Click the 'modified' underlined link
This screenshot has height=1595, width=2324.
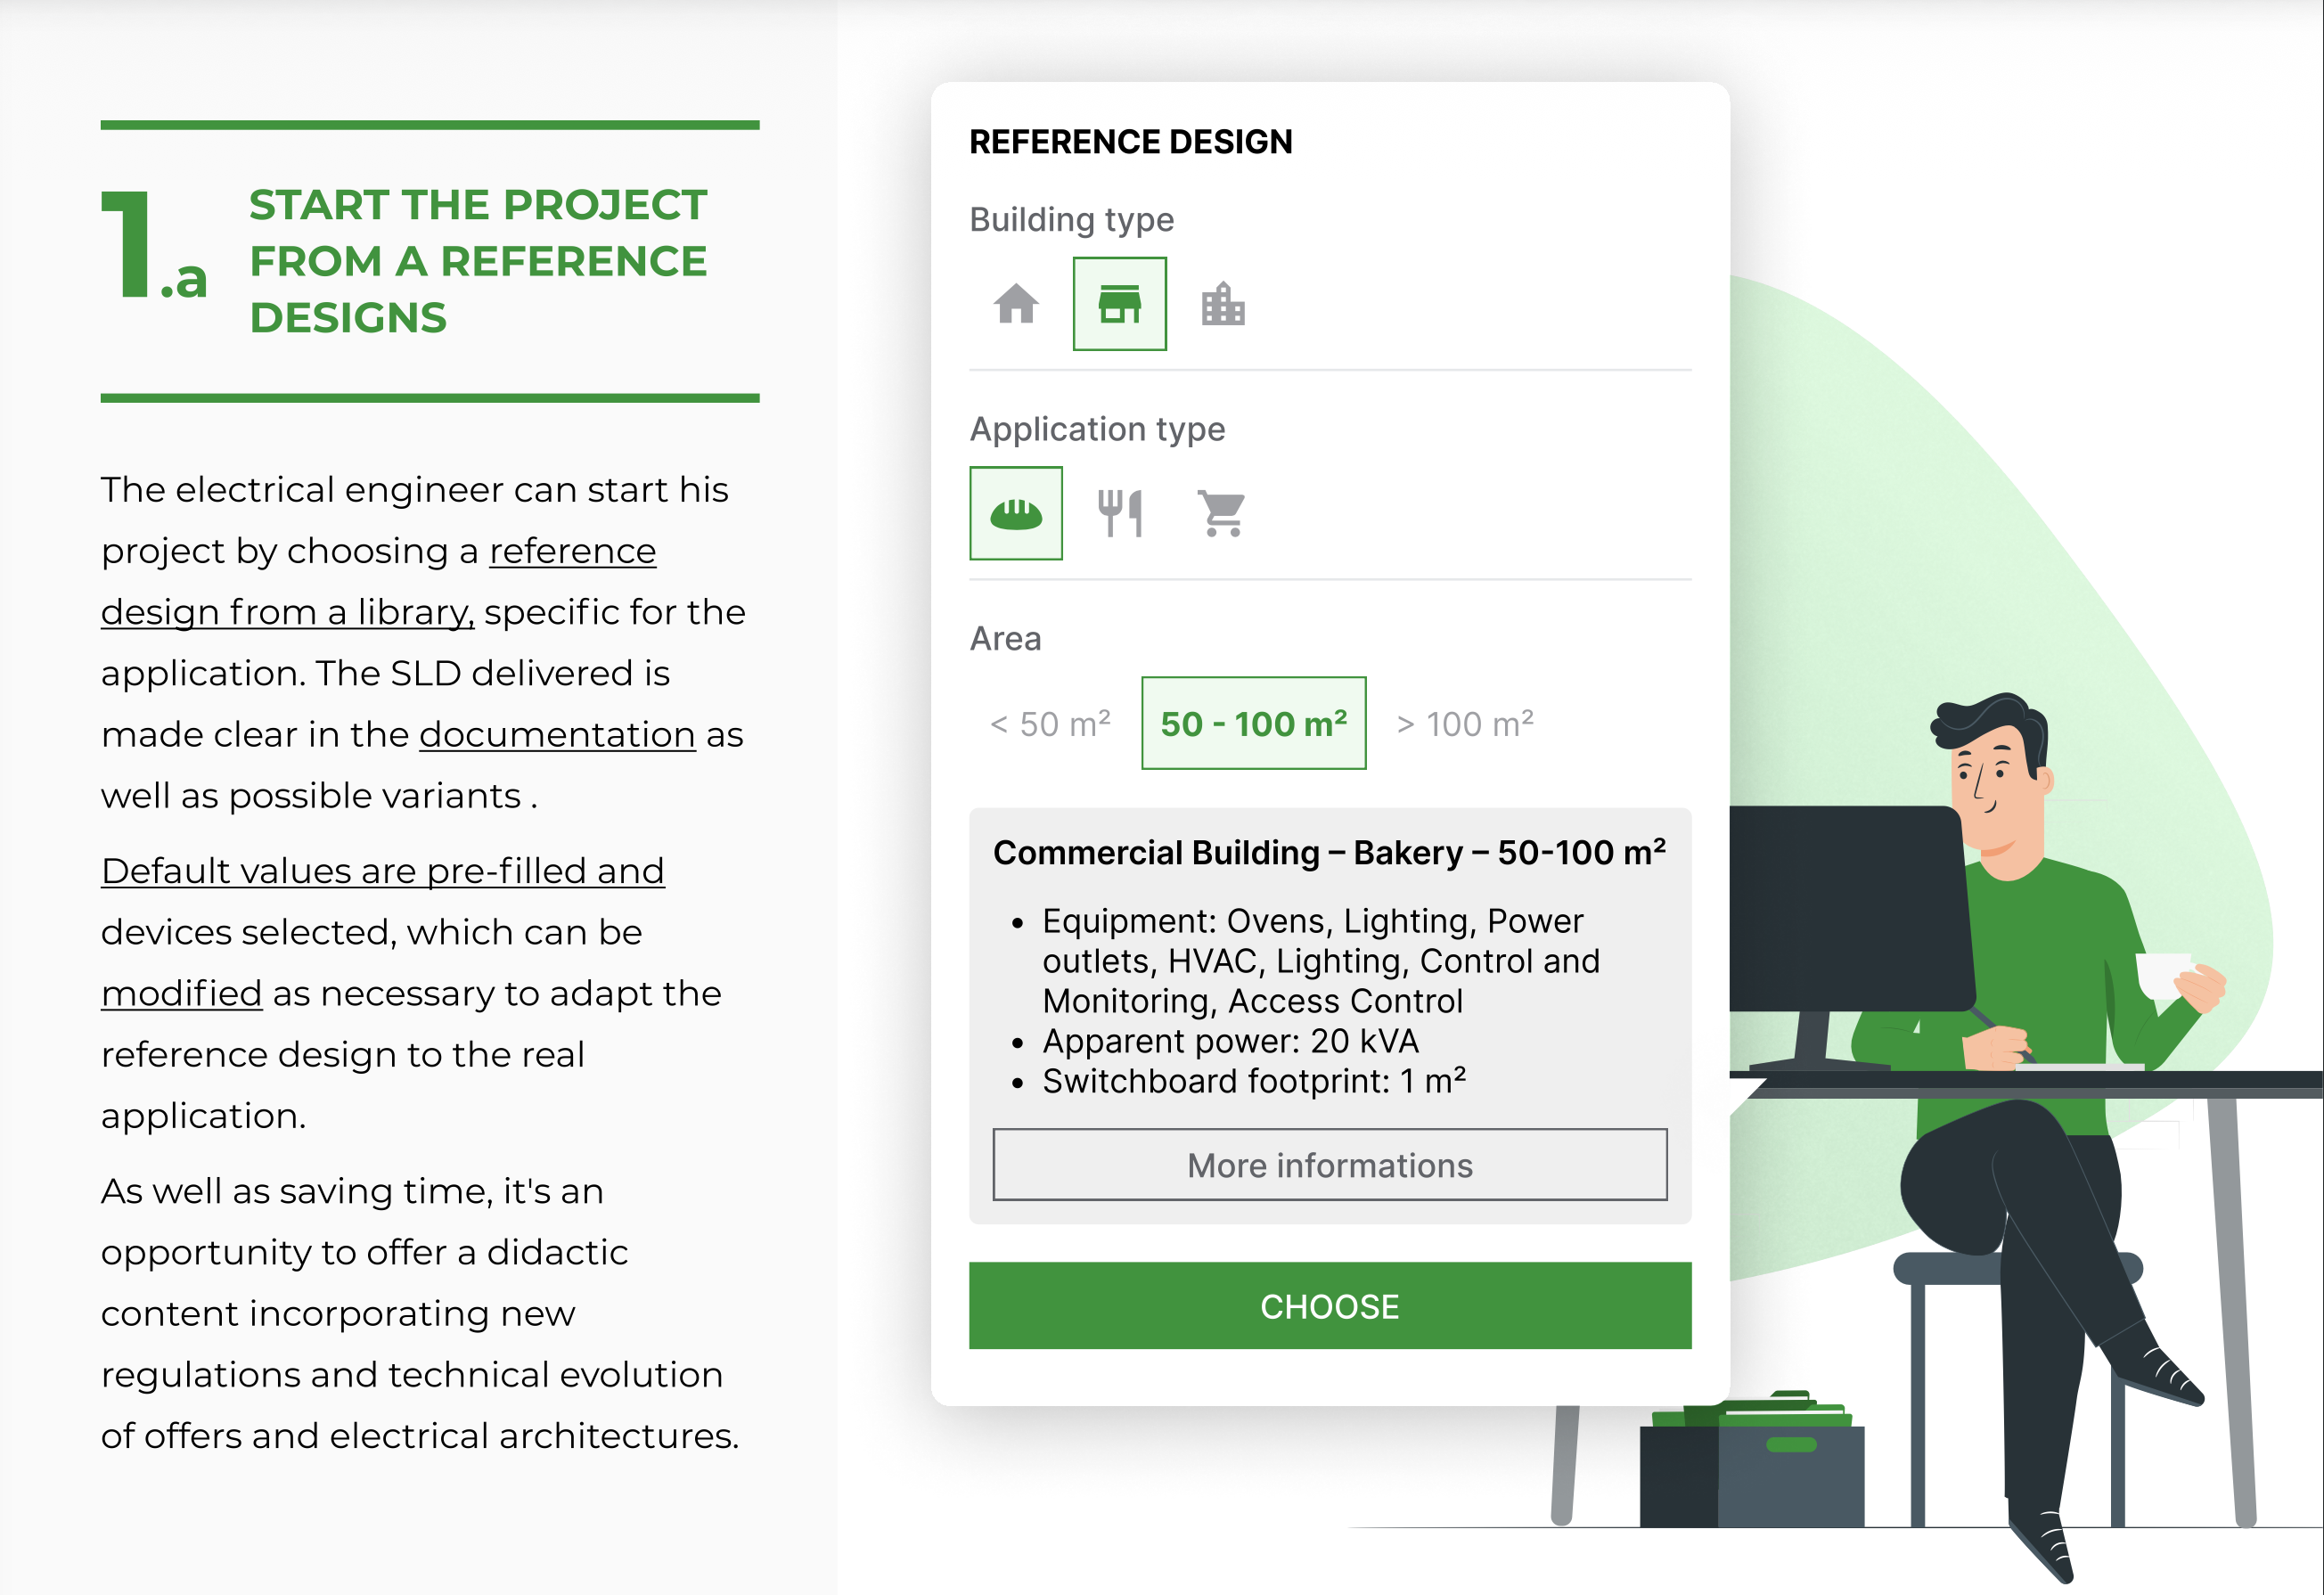181,994
